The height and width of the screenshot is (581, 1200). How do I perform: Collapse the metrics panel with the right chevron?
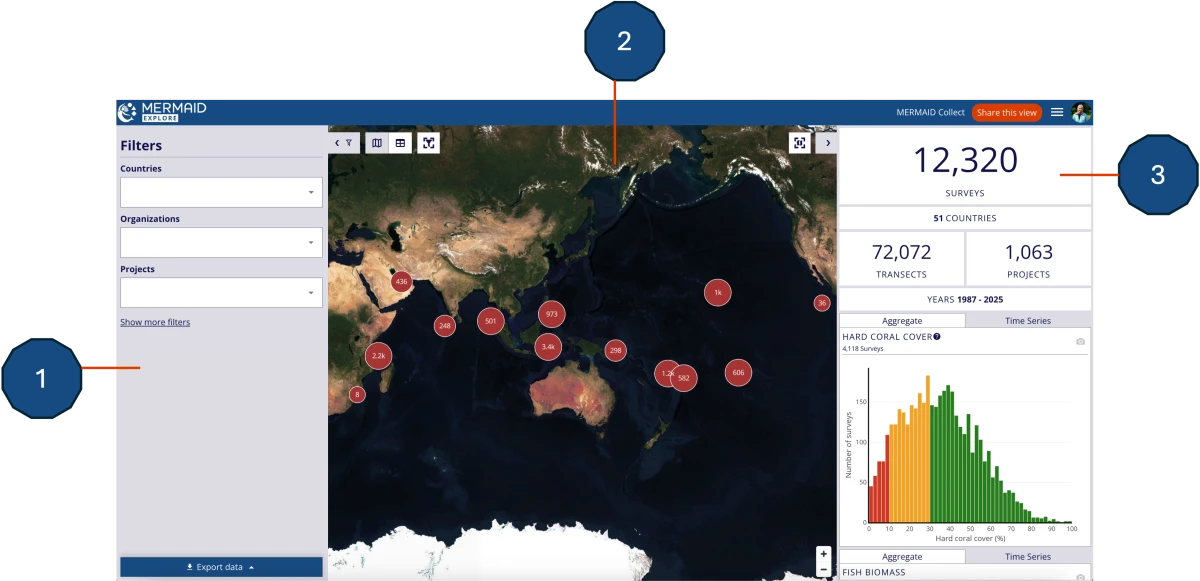click(827, 143)
